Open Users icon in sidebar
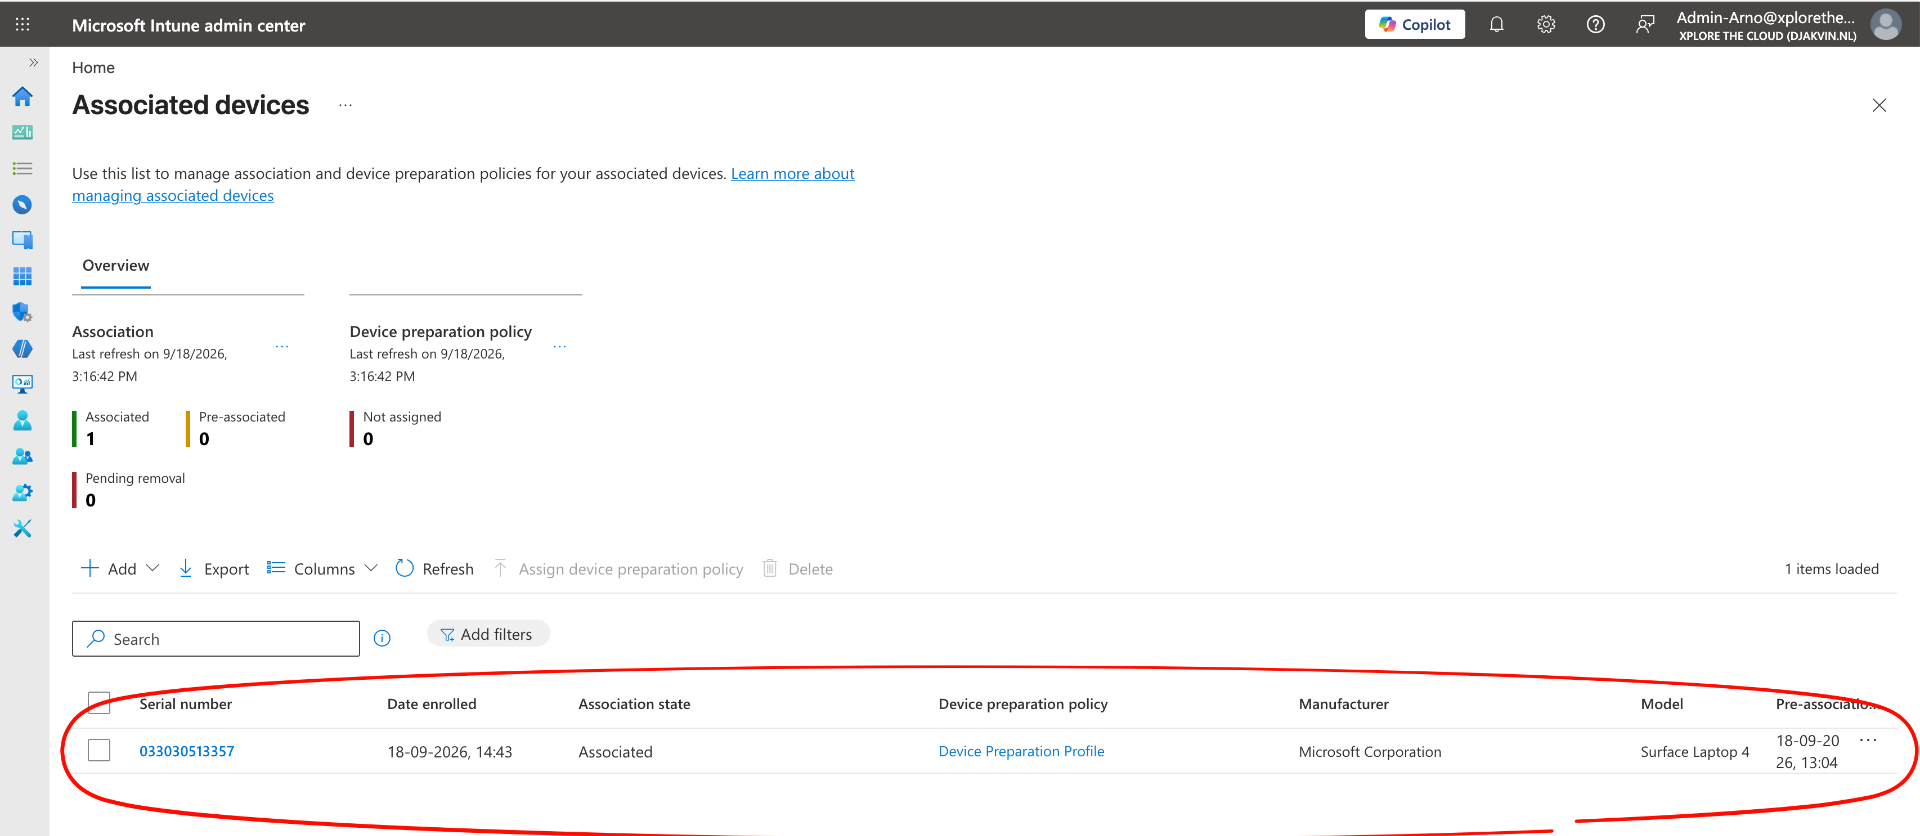Viewport: 1920px width, 836px height. (22, 420)
